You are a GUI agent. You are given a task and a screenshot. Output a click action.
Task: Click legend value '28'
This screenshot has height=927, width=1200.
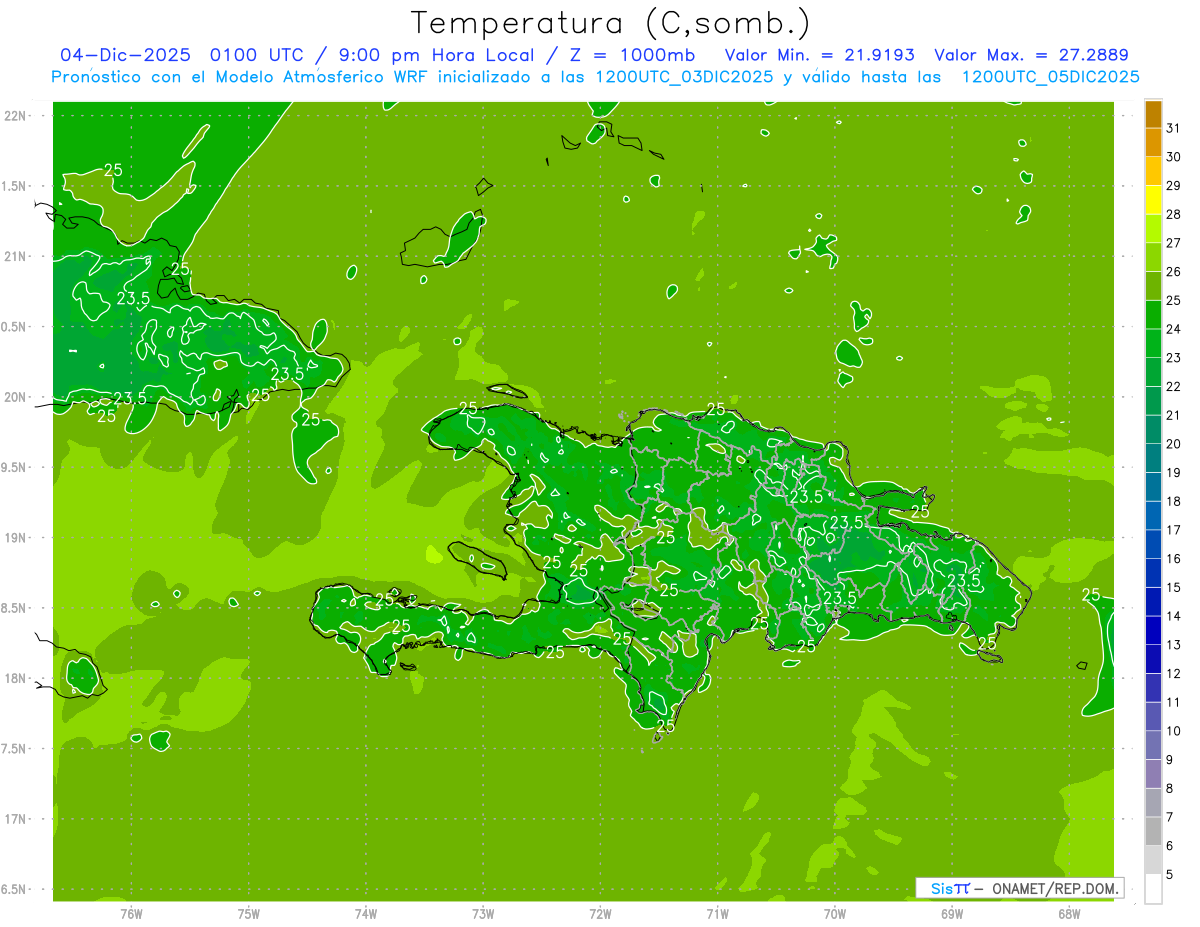tap(1174, 214)
